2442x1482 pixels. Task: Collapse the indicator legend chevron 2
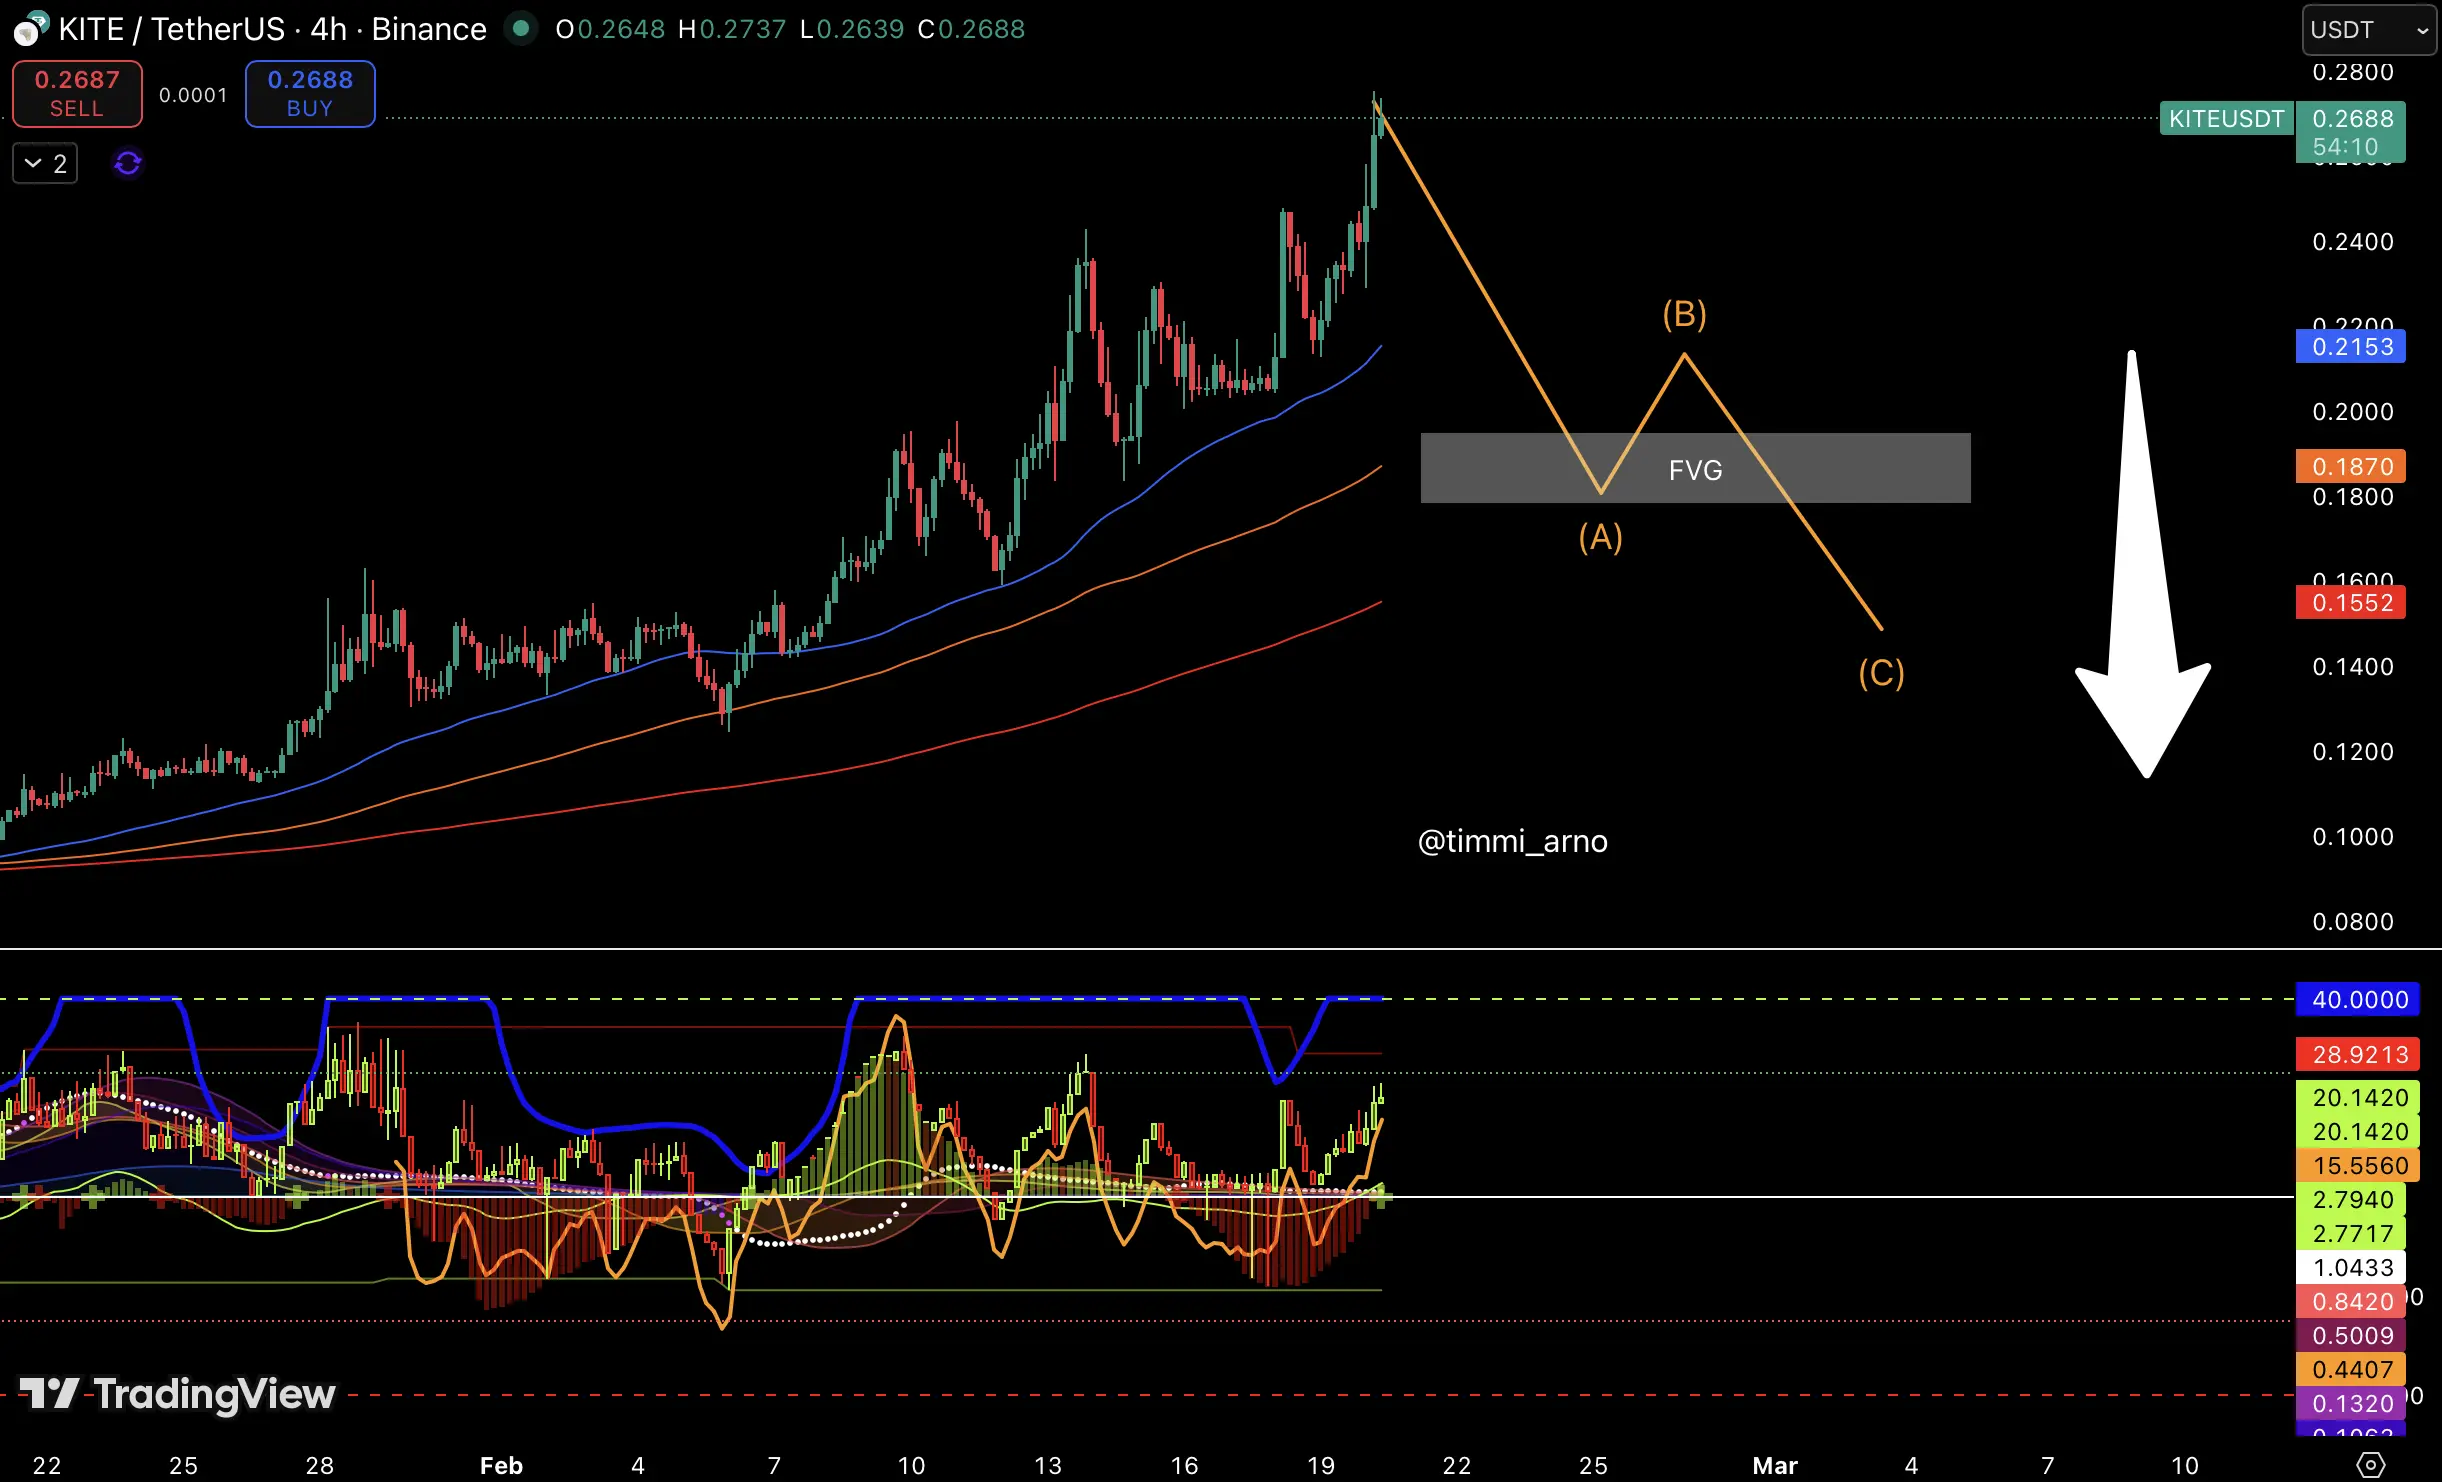coord(45,163)
